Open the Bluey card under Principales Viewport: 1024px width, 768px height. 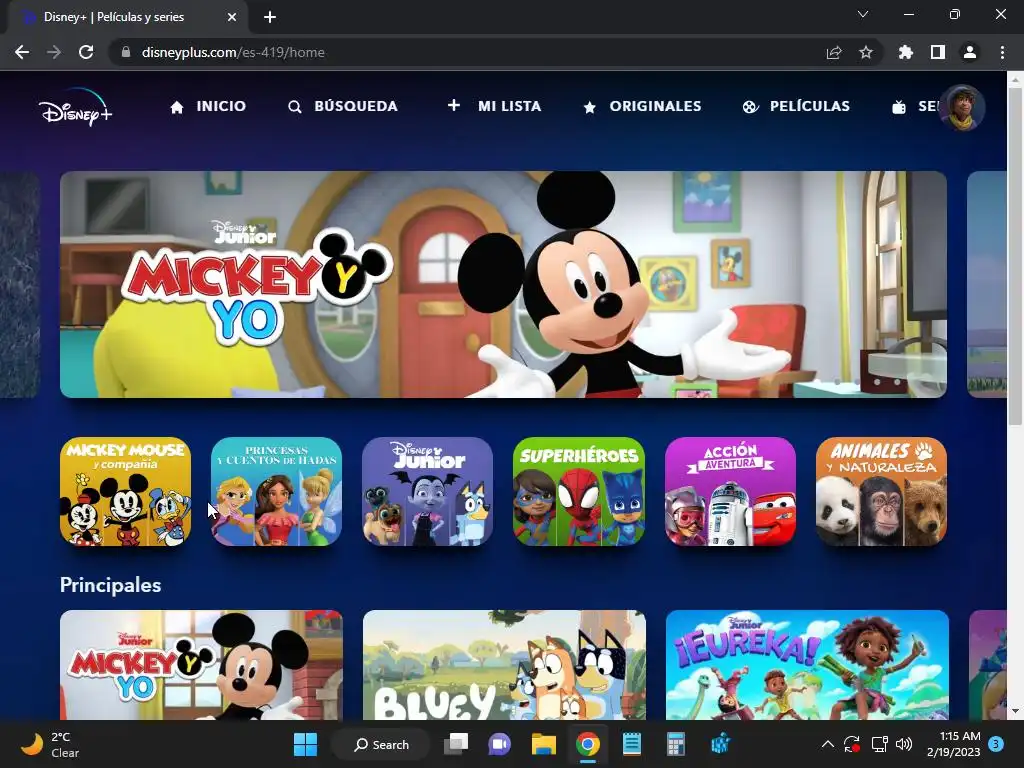[504, 665]
